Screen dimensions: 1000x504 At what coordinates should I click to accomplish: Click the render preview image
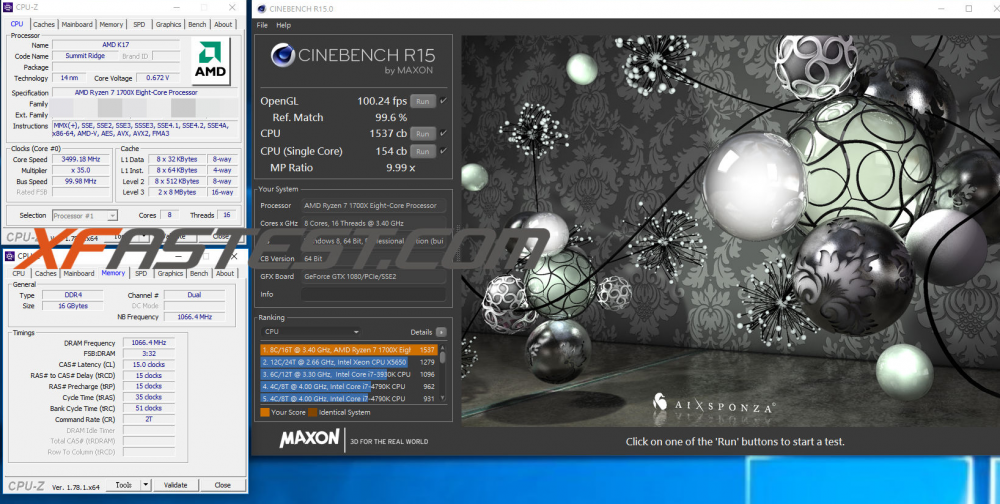click(731, 231)
